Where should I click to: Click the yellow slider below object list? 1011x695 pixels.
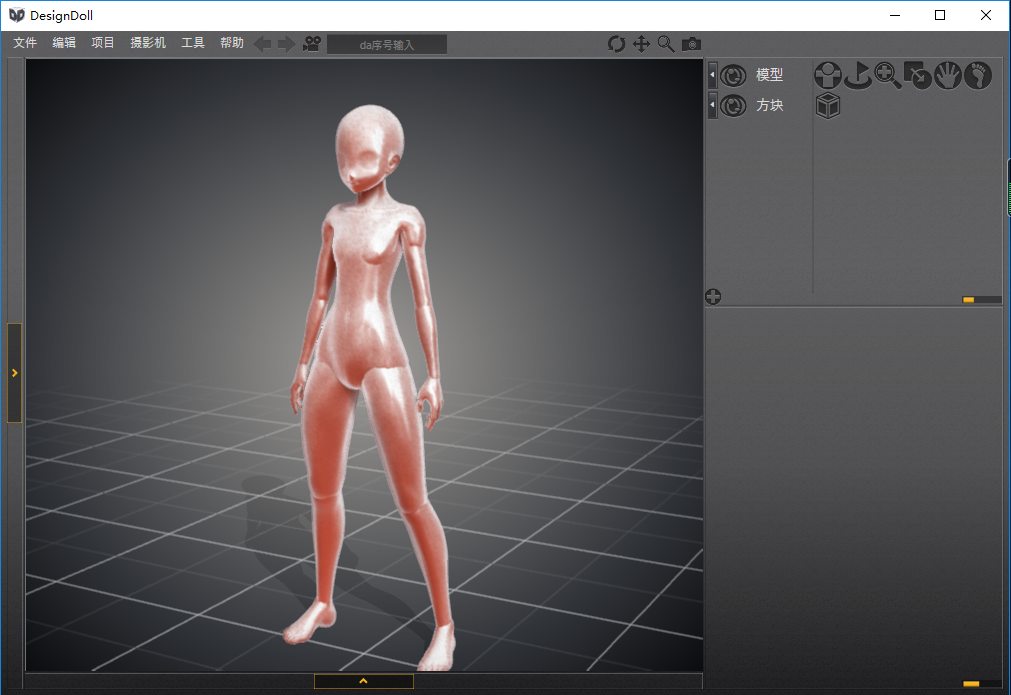point(969,299)
